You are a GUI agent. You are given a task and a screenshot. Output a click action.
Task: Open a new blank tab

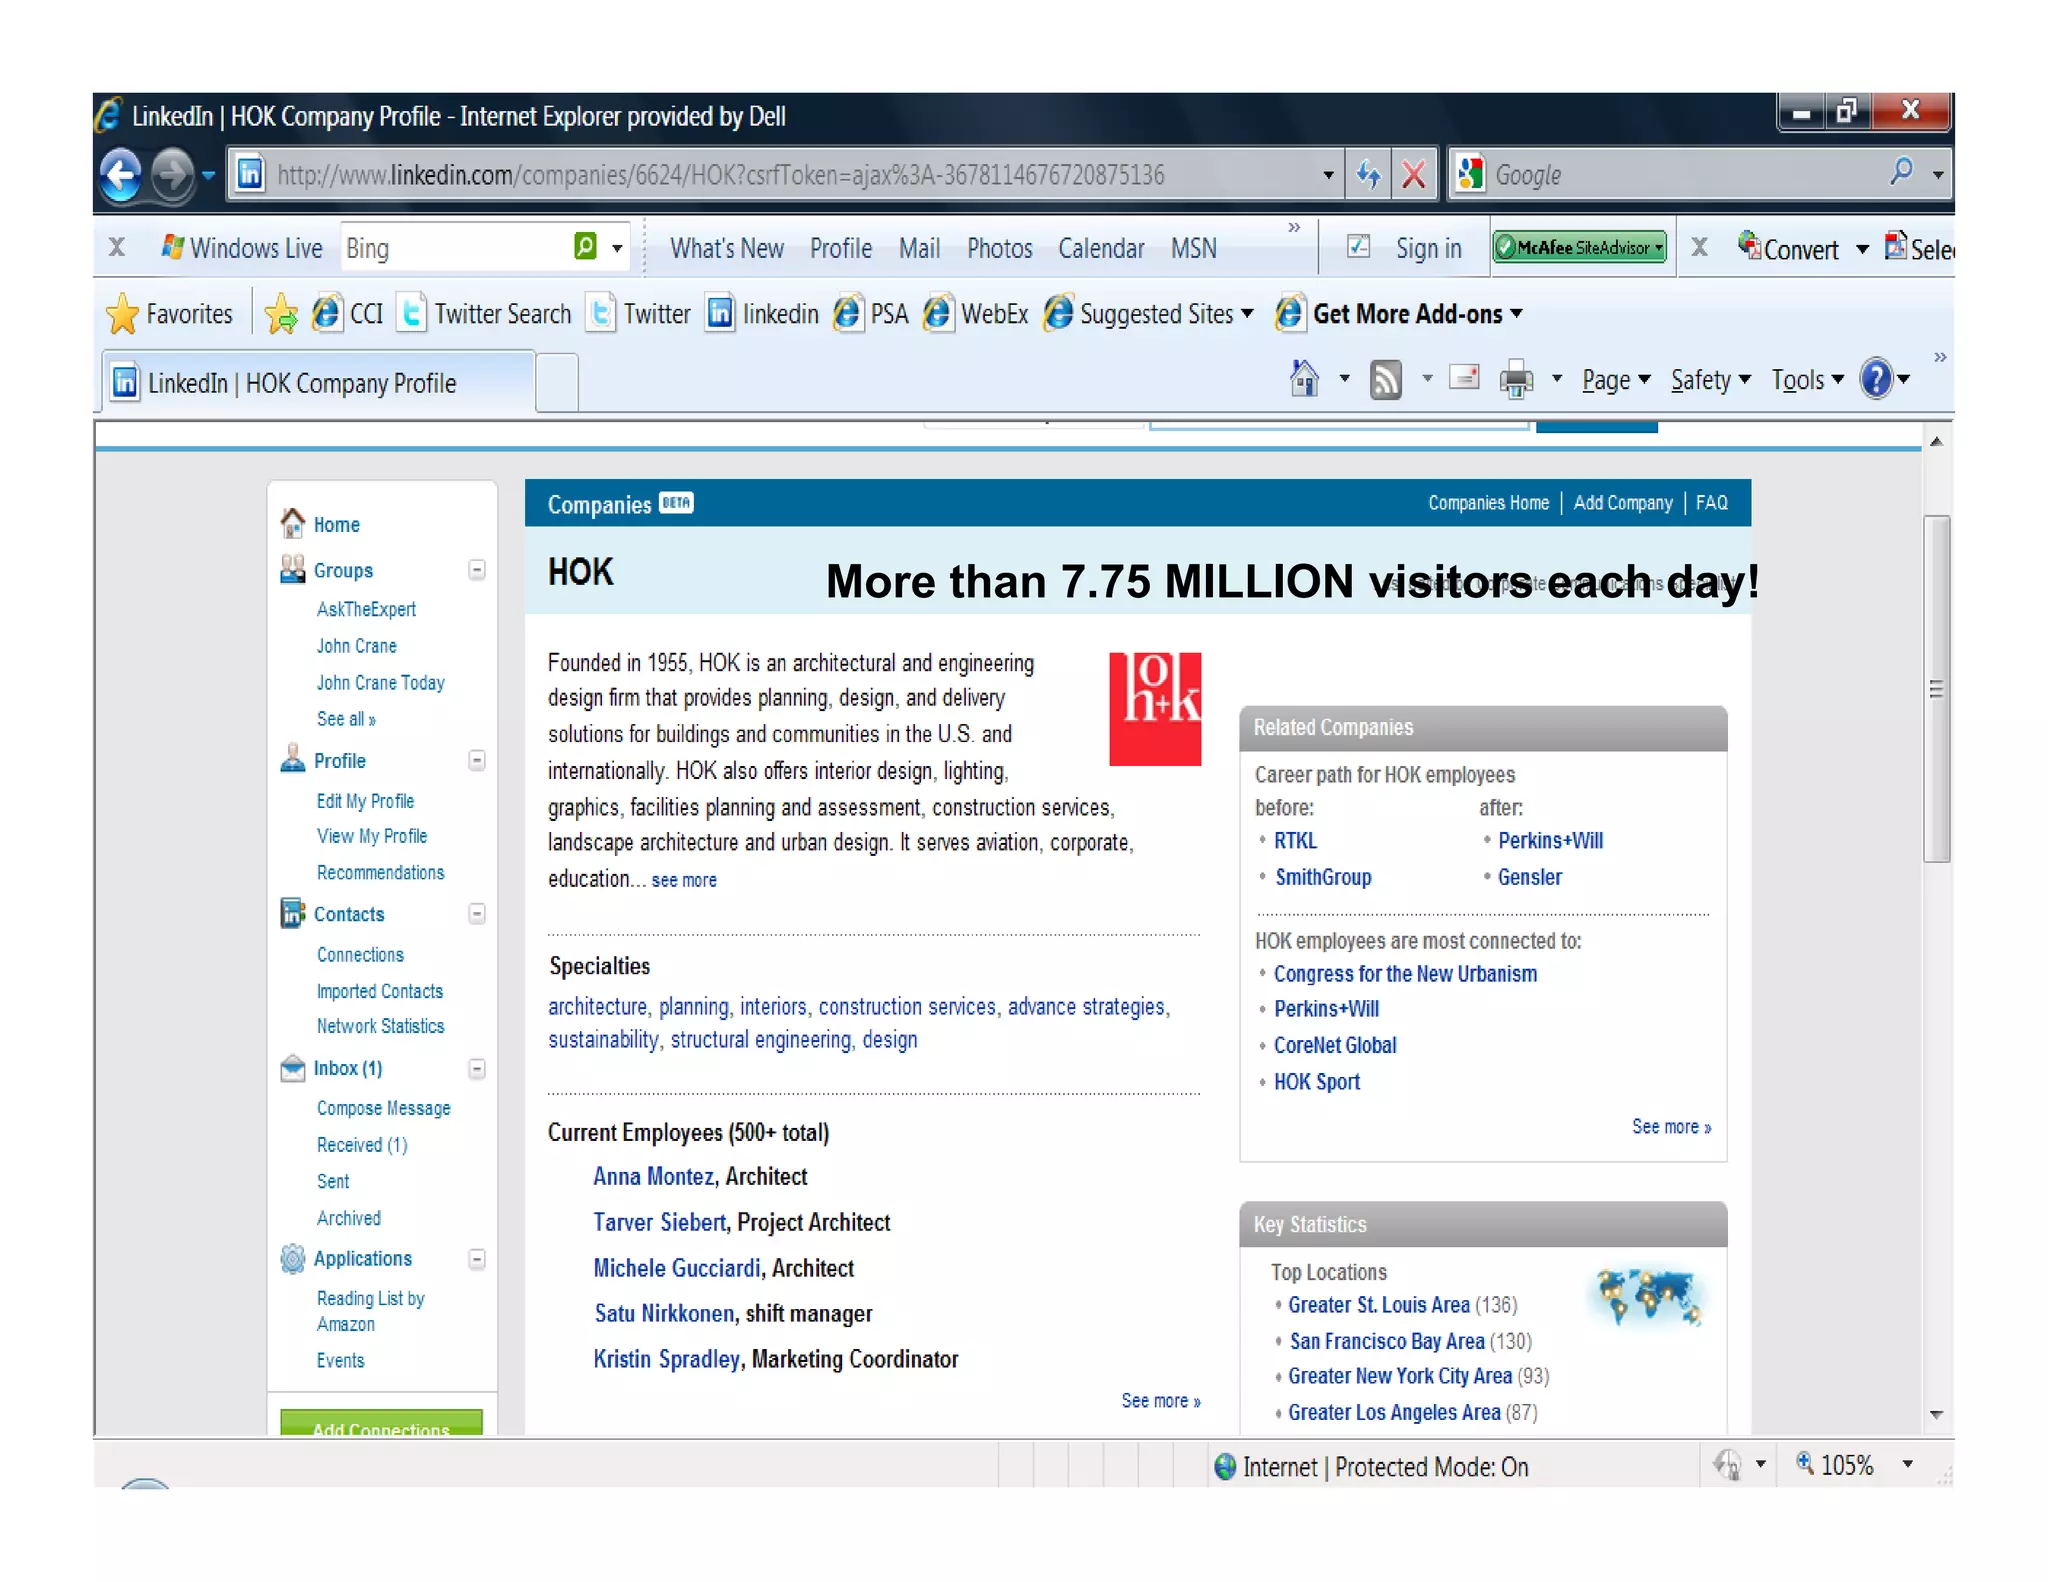(557, 383)
